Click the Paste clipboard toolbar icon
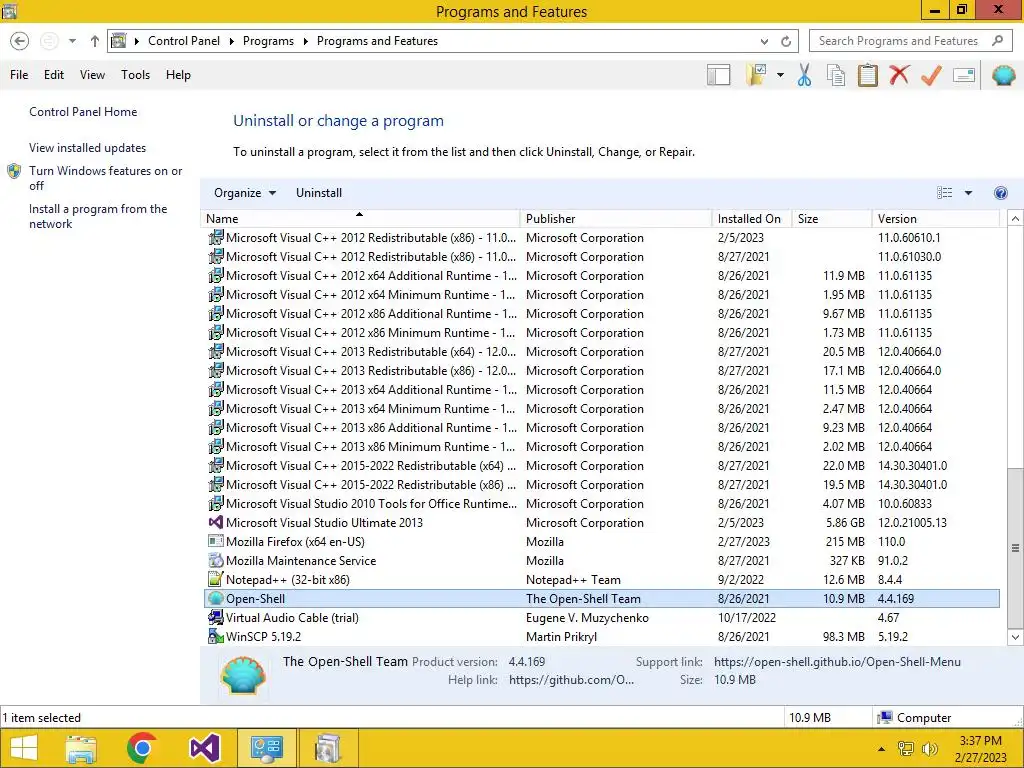The image size is (1024, 768). [x=867, y=75]
